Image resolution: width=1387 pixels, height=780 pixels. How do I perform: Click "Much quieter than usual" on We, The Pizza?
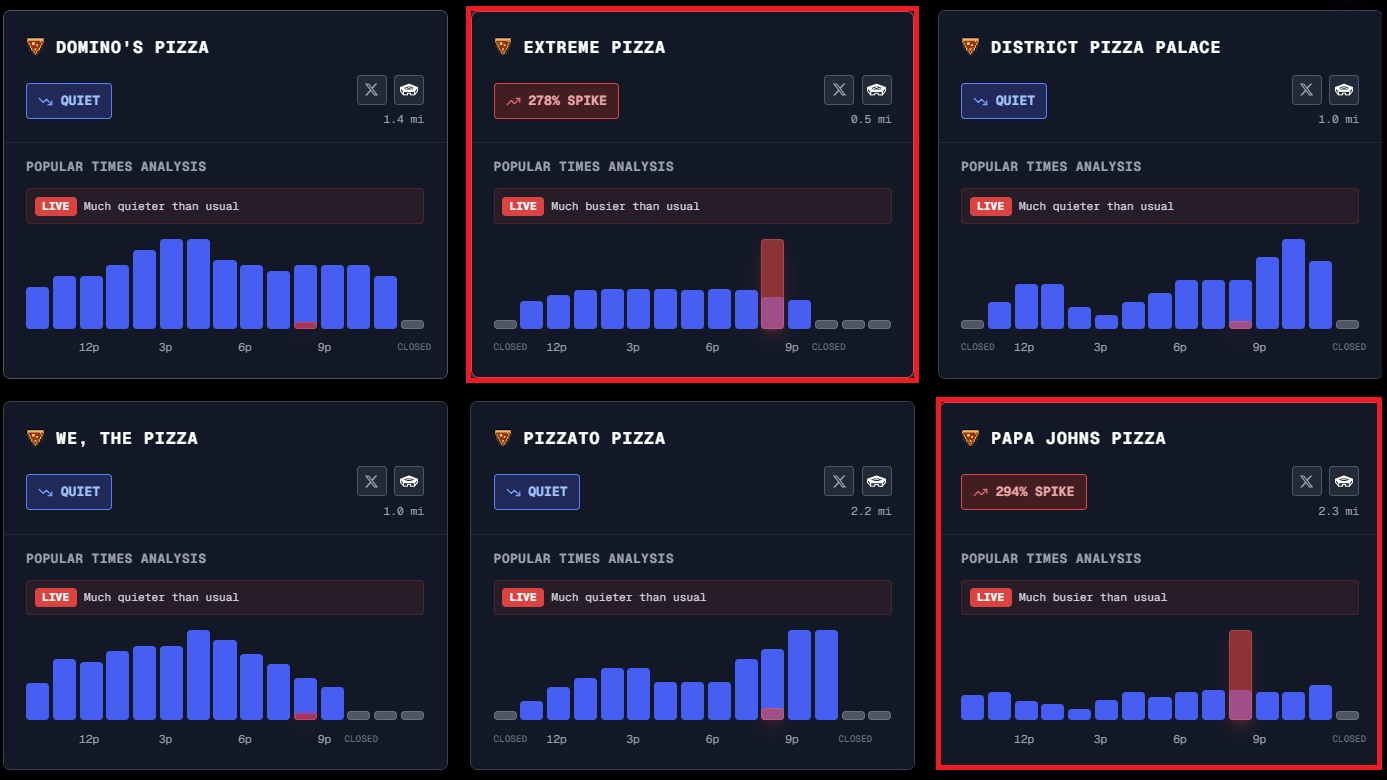pyautogui.click(x=161, y=597)
